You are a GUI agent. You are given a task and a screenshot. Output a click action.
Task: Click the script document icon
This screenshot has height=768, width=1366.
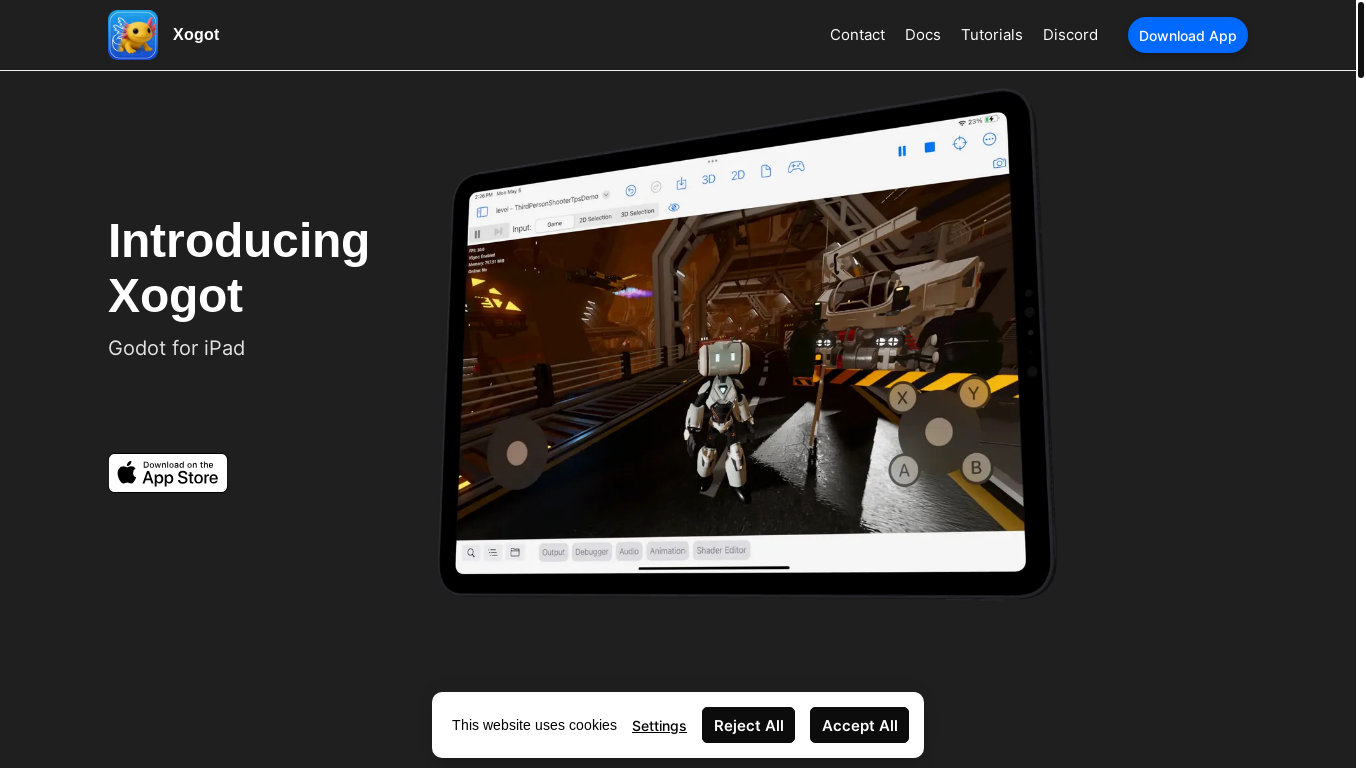(x=766, y=171)
